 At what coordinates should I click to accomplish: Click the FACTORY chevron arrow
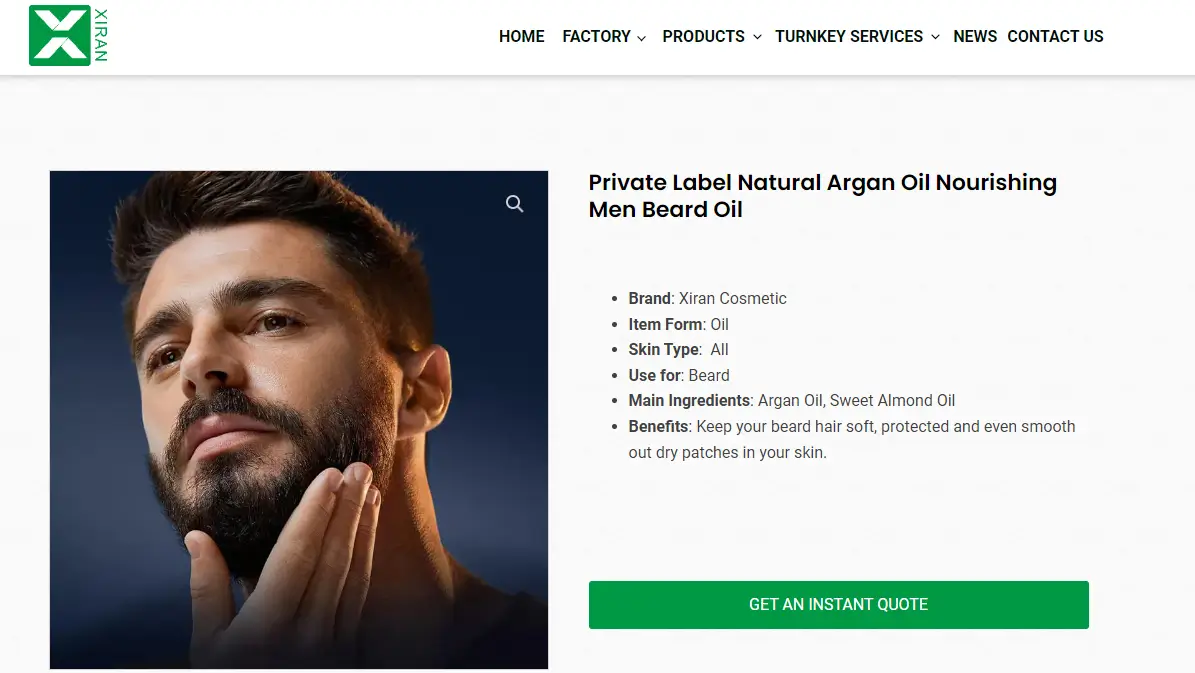[641, 38]
